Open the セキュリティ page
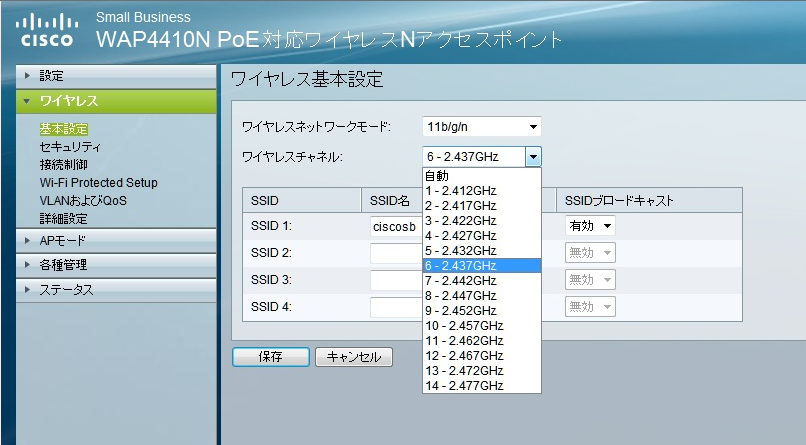The image size is (806, 445). pos(70,146)
